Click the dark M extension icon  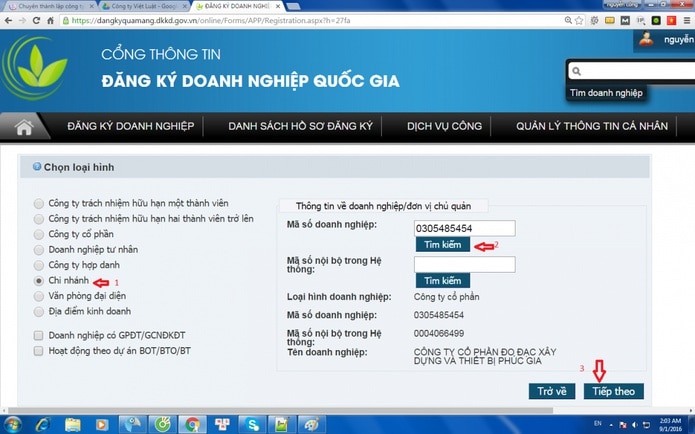click(625, 20)
